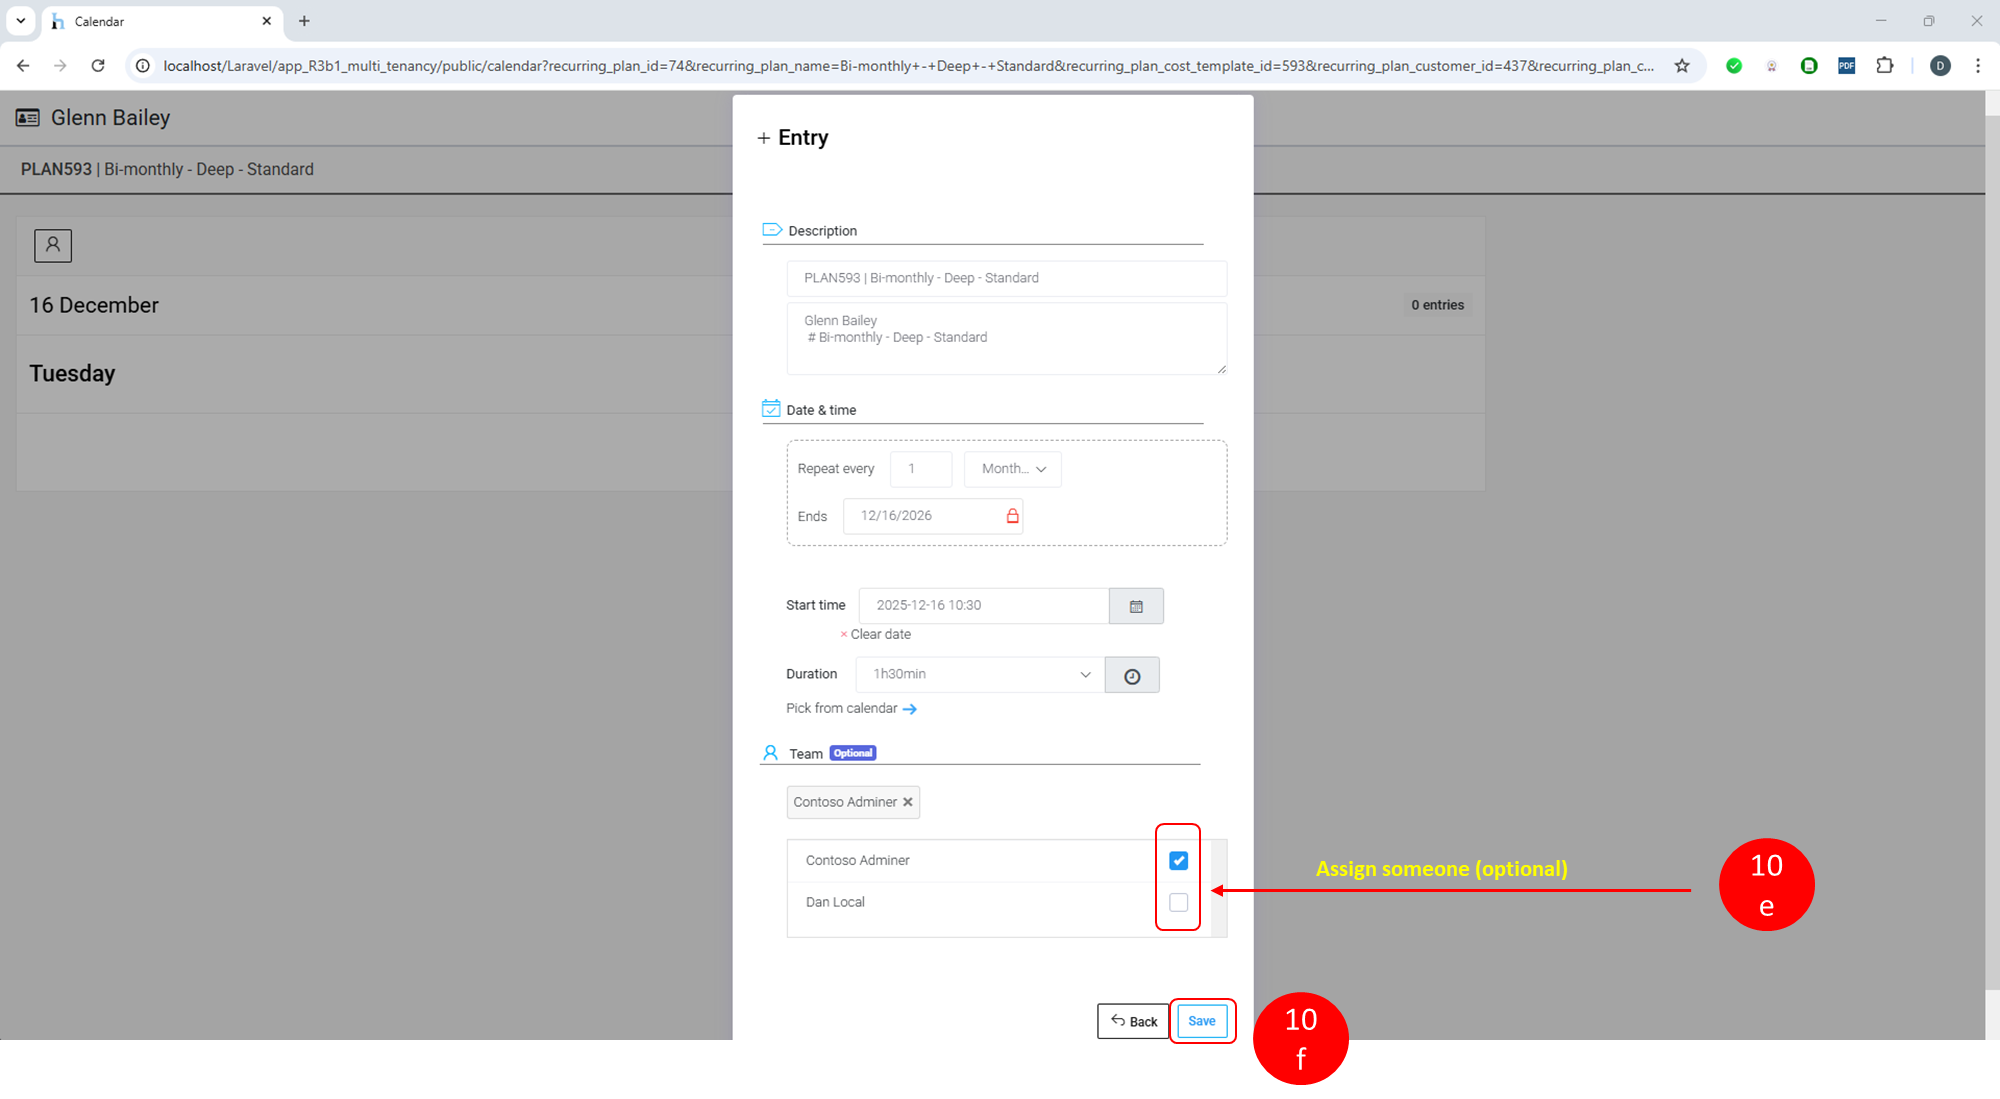The height and width of the screenshot is (1099, 2000).
Task: Expand the Duration 1h30min dropdown
Action: pyautogui.click(x=980, y=675)
